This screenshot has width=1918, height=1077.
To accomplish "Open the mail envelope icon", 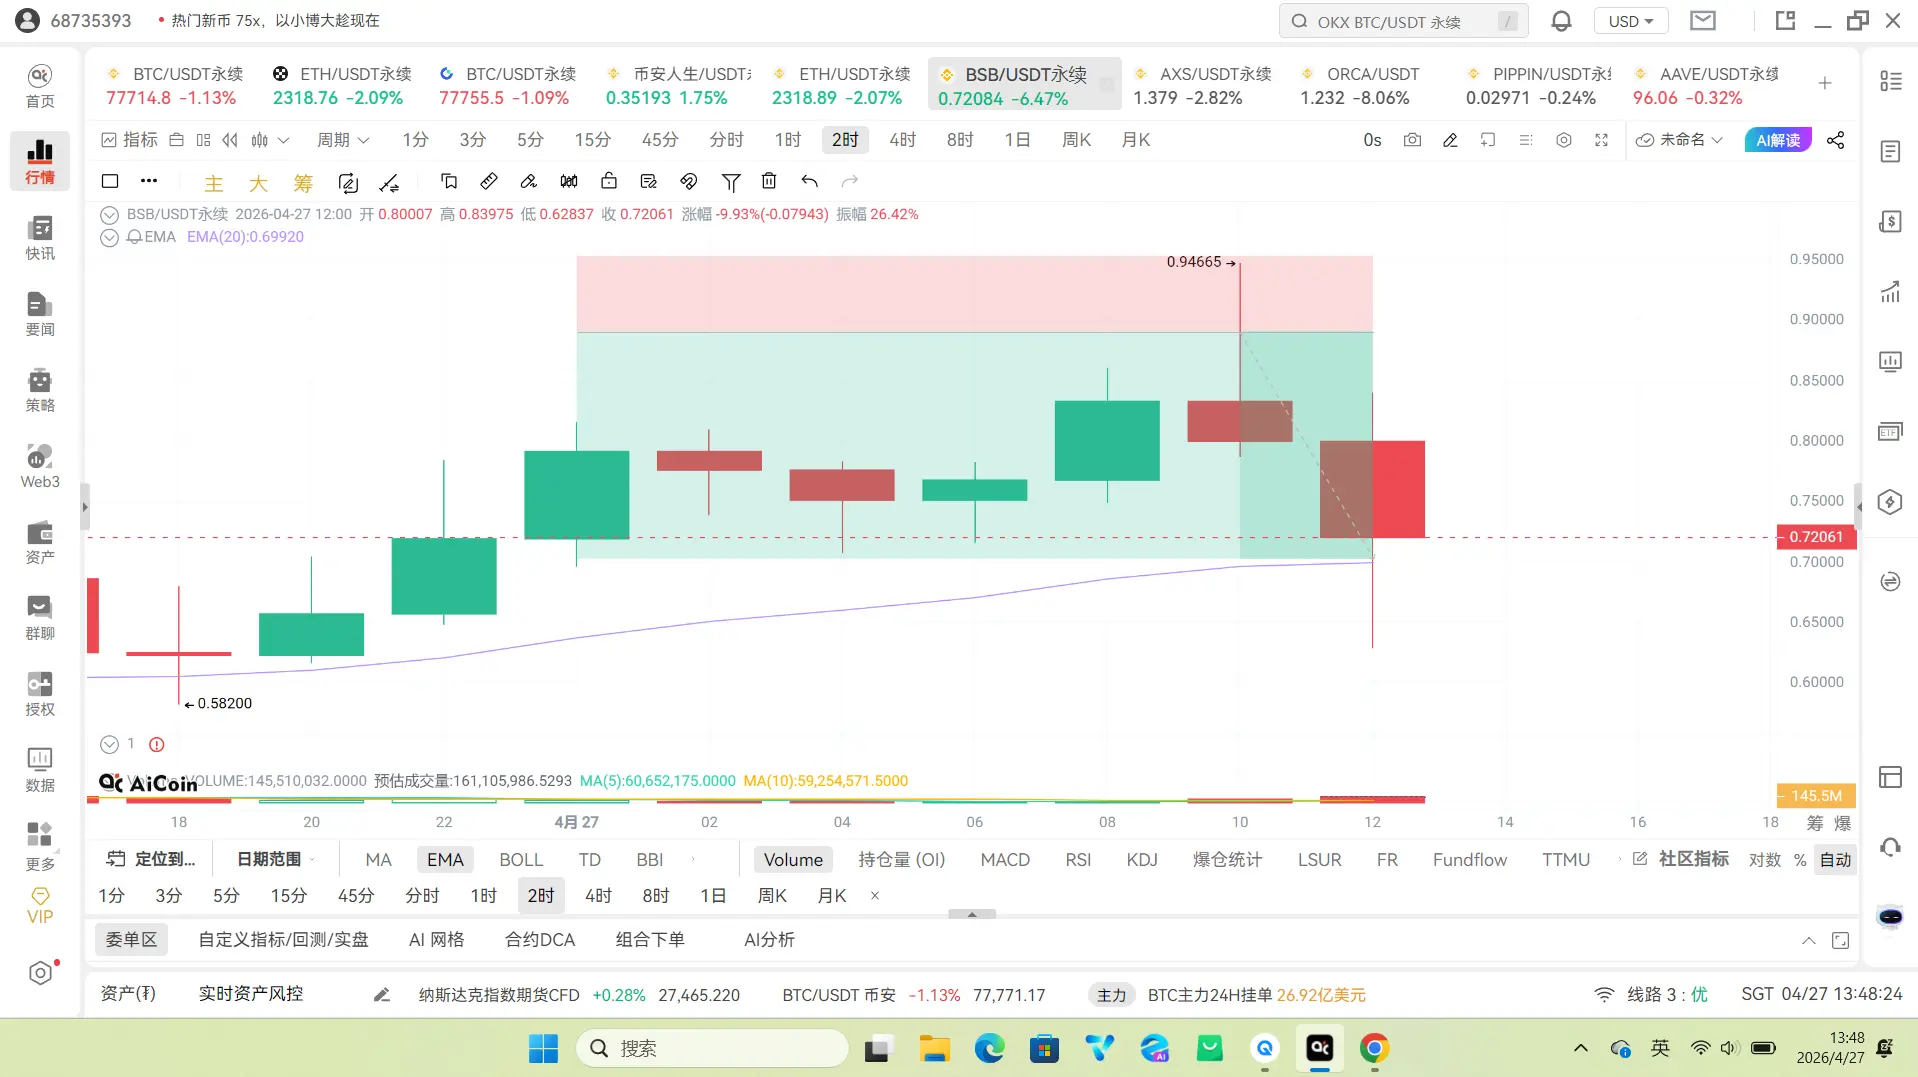I will [1703, 21].
